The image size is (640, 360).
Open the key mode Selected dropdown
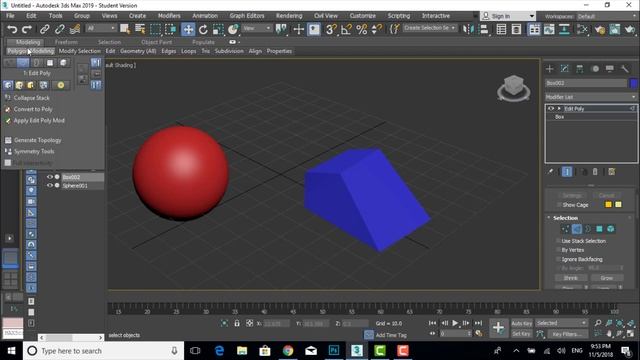(x=561, y=323)
